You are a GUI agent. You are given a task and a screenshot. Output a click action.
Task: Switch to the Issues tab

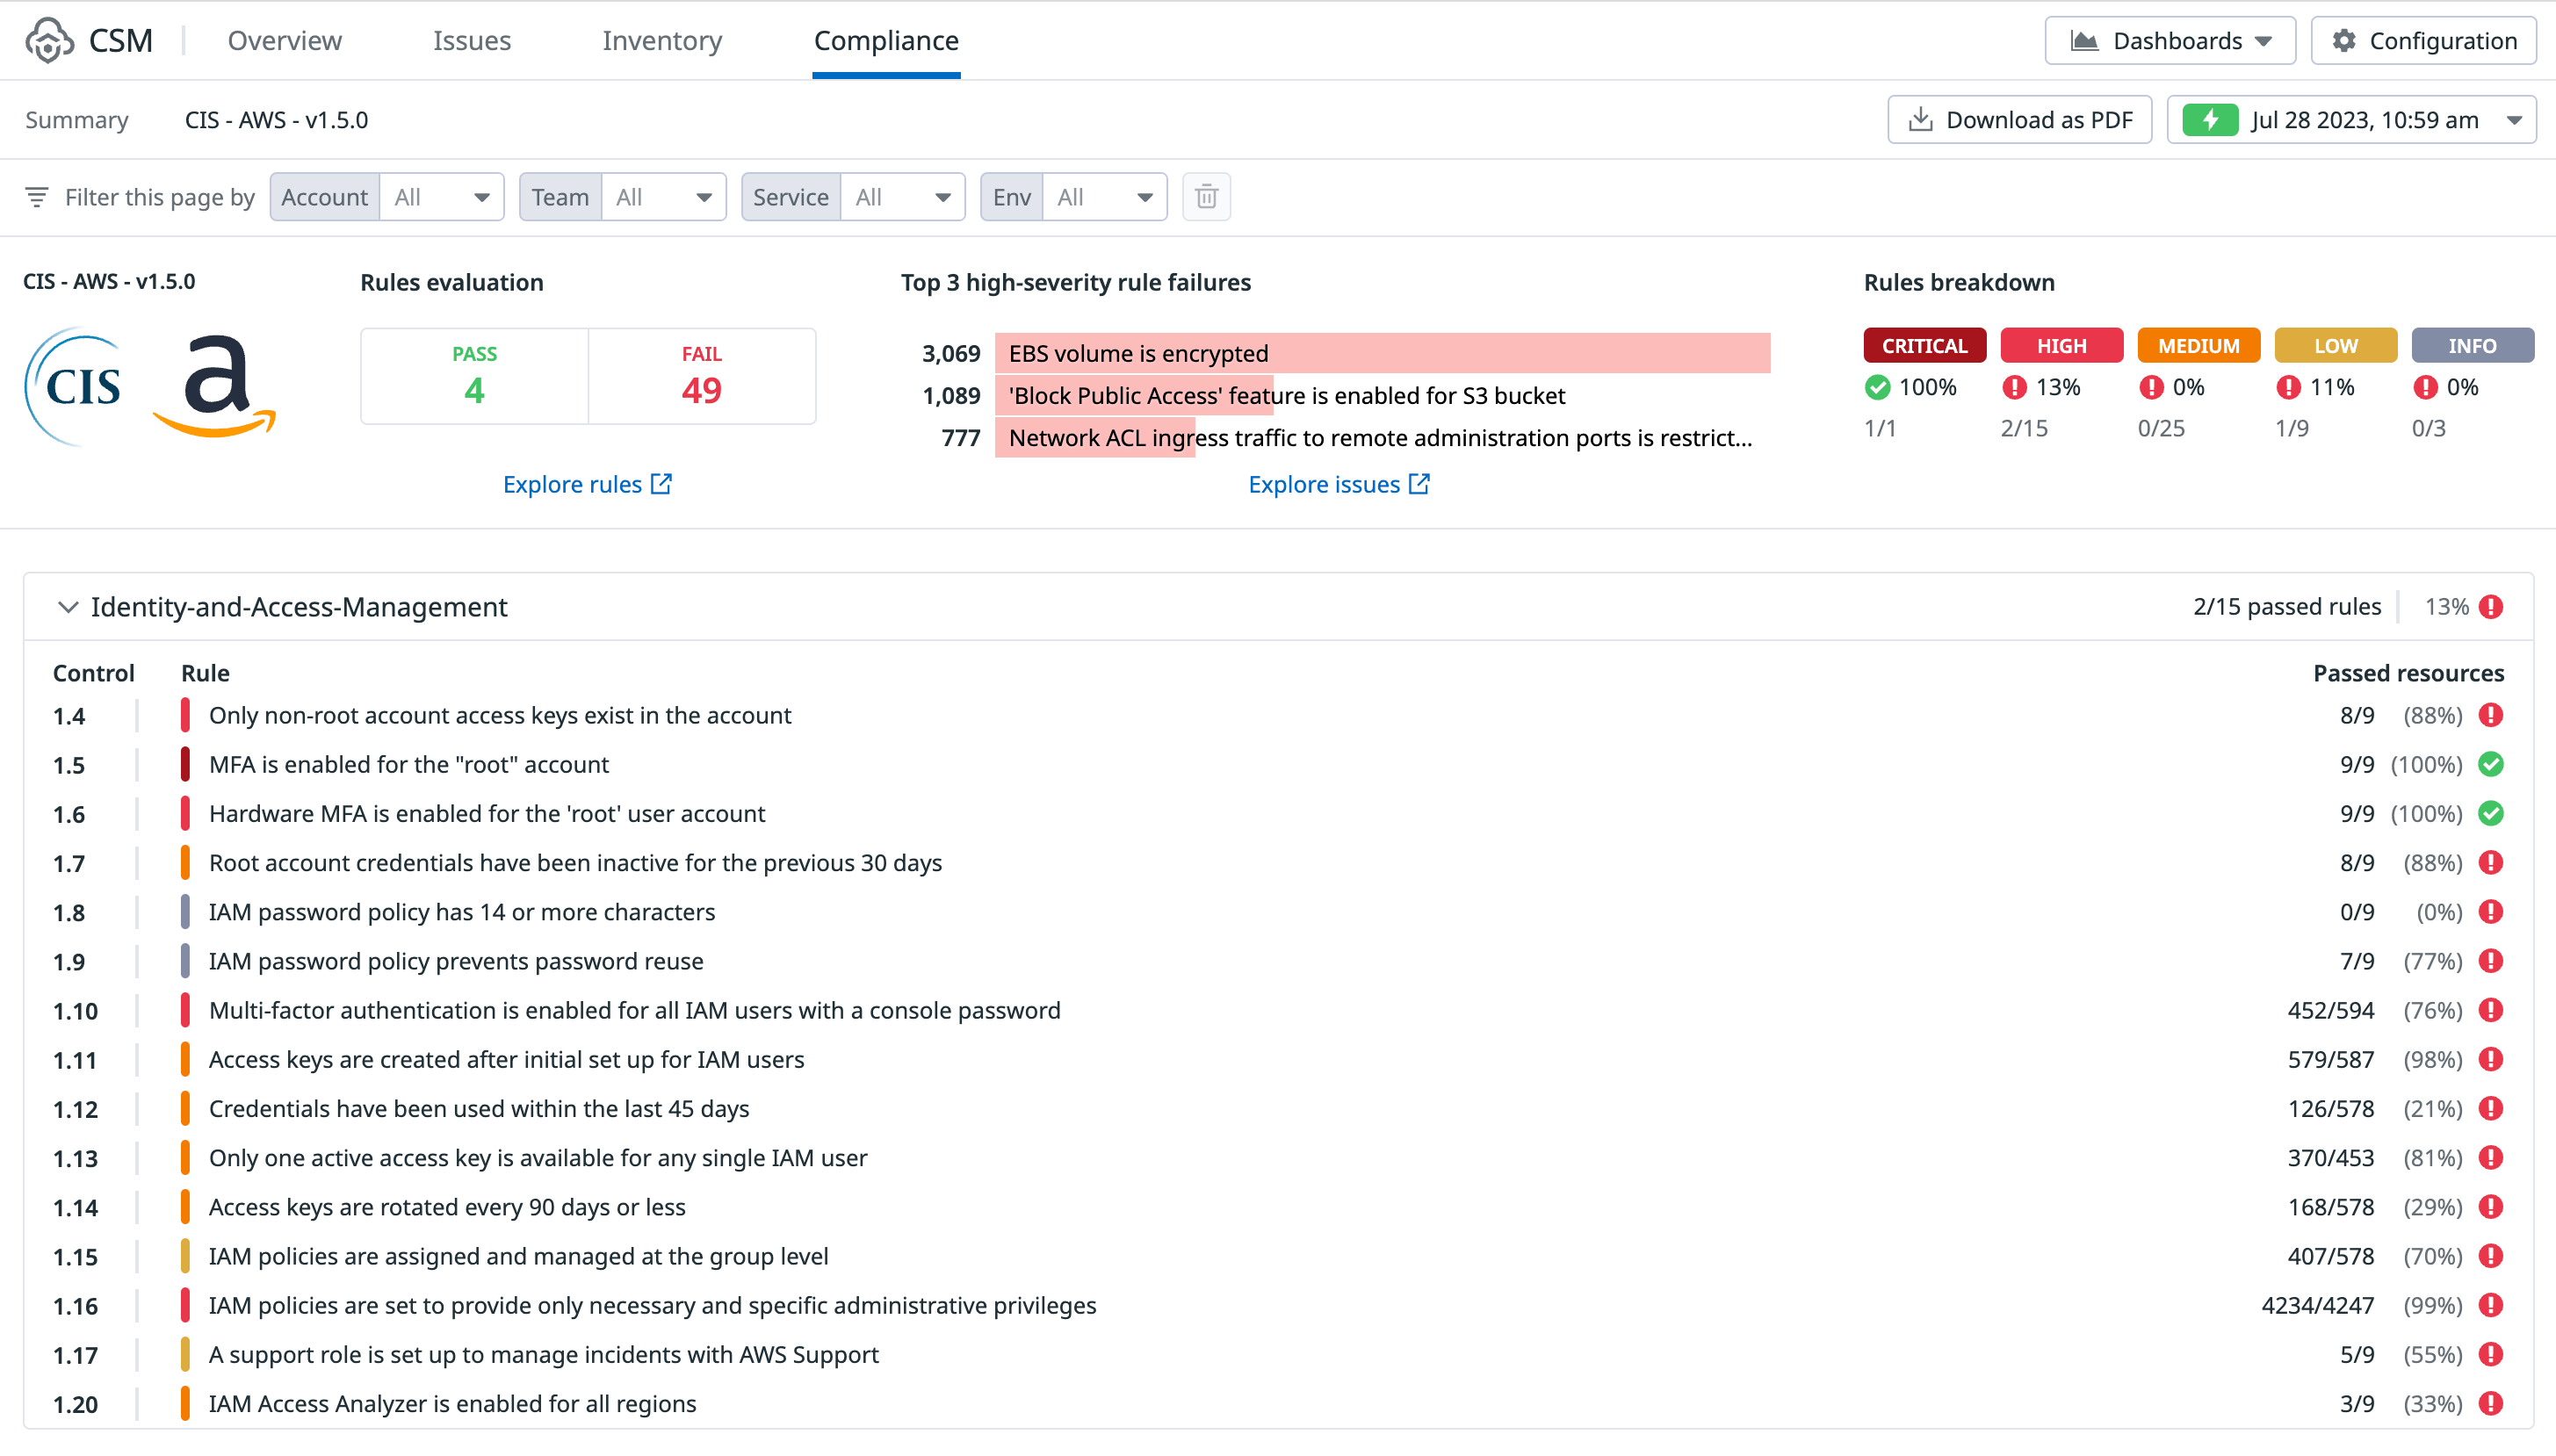pyautogui.click(x=471, y=41)
